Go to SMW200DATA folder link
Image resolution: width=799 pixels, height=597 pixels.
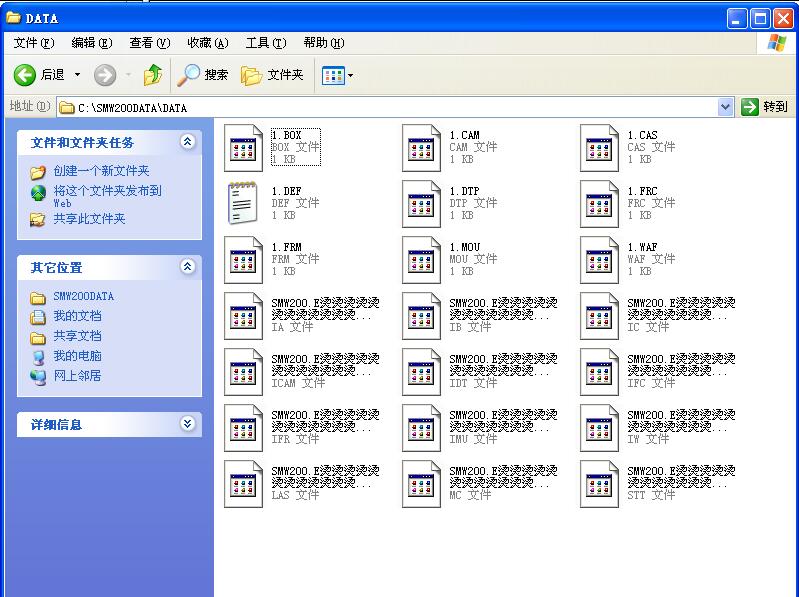click(84, 296)
